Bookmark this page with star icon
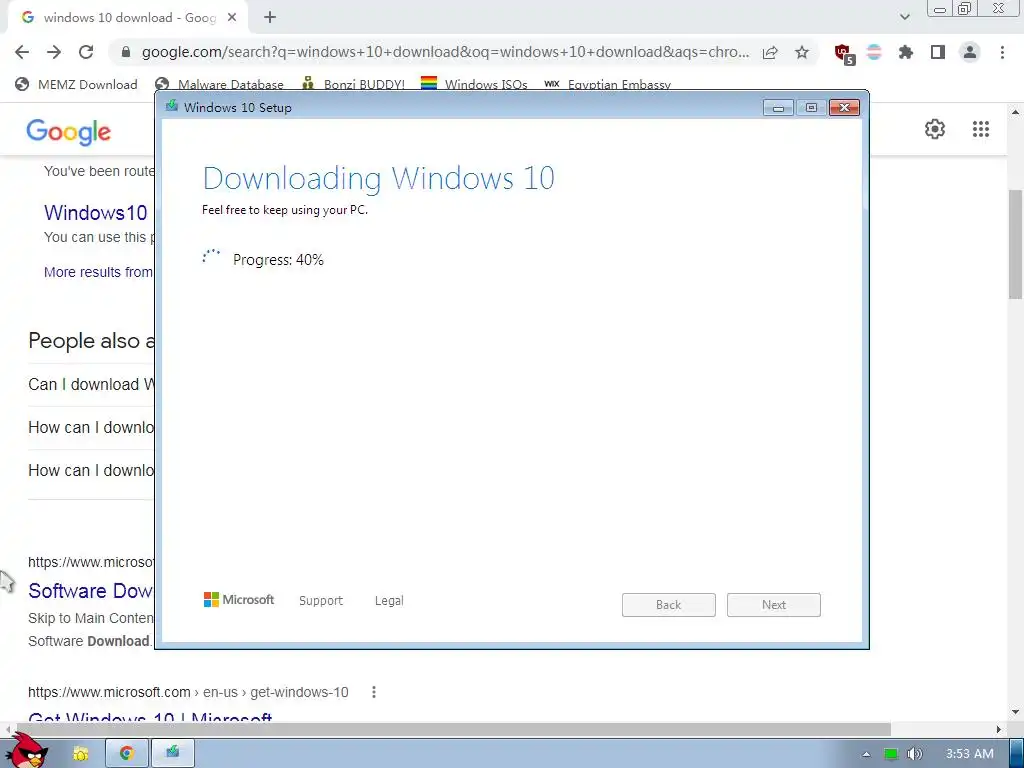The height and width of the screenshot is (768, 1024). coord(802,52)
